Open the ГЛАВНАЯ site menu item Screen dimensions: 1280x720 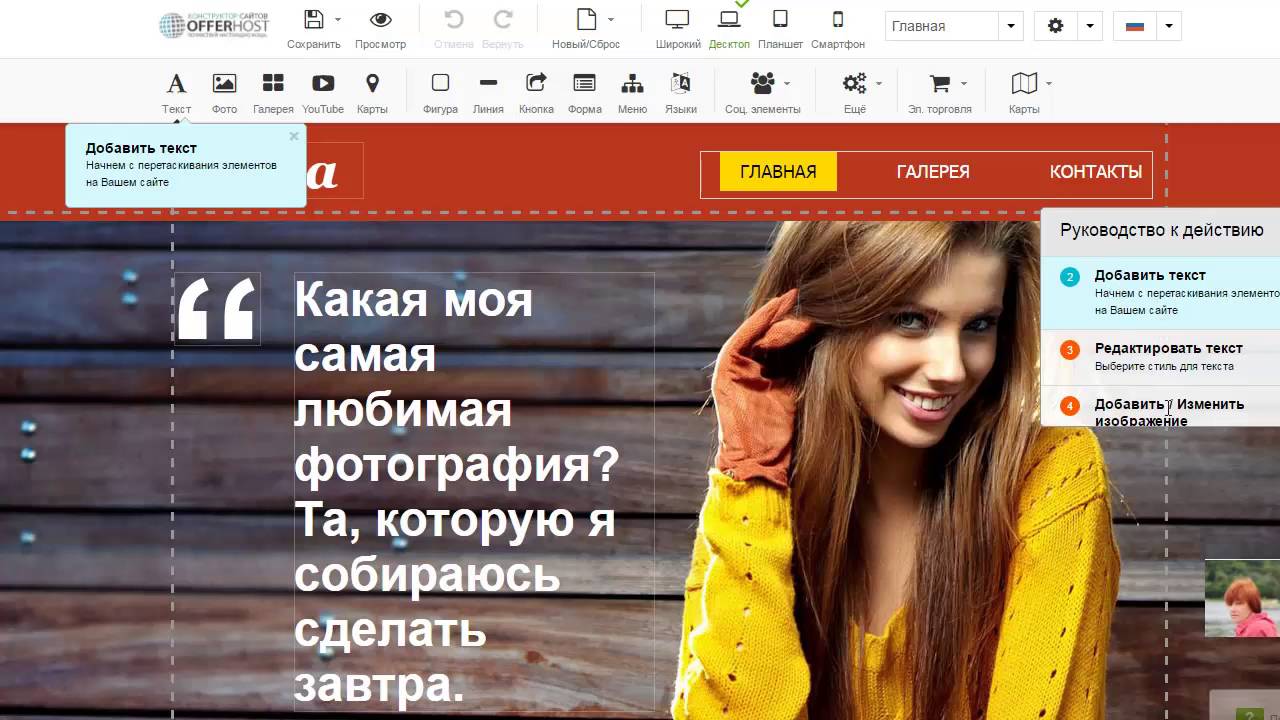click(x=778, y=172)
